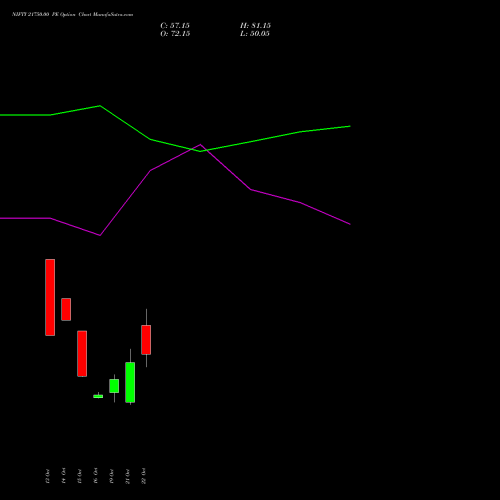Select the tallest green candlestick above 21 Oct
Screen dimensions: 500x500
(130, 382)
